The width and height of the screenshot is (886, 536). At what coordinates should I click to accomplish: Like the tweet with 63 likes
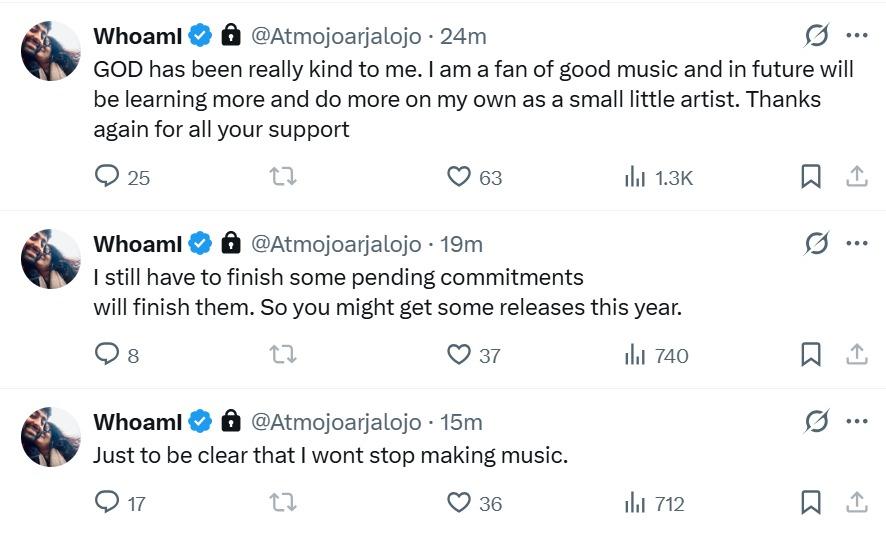(459, 177)
